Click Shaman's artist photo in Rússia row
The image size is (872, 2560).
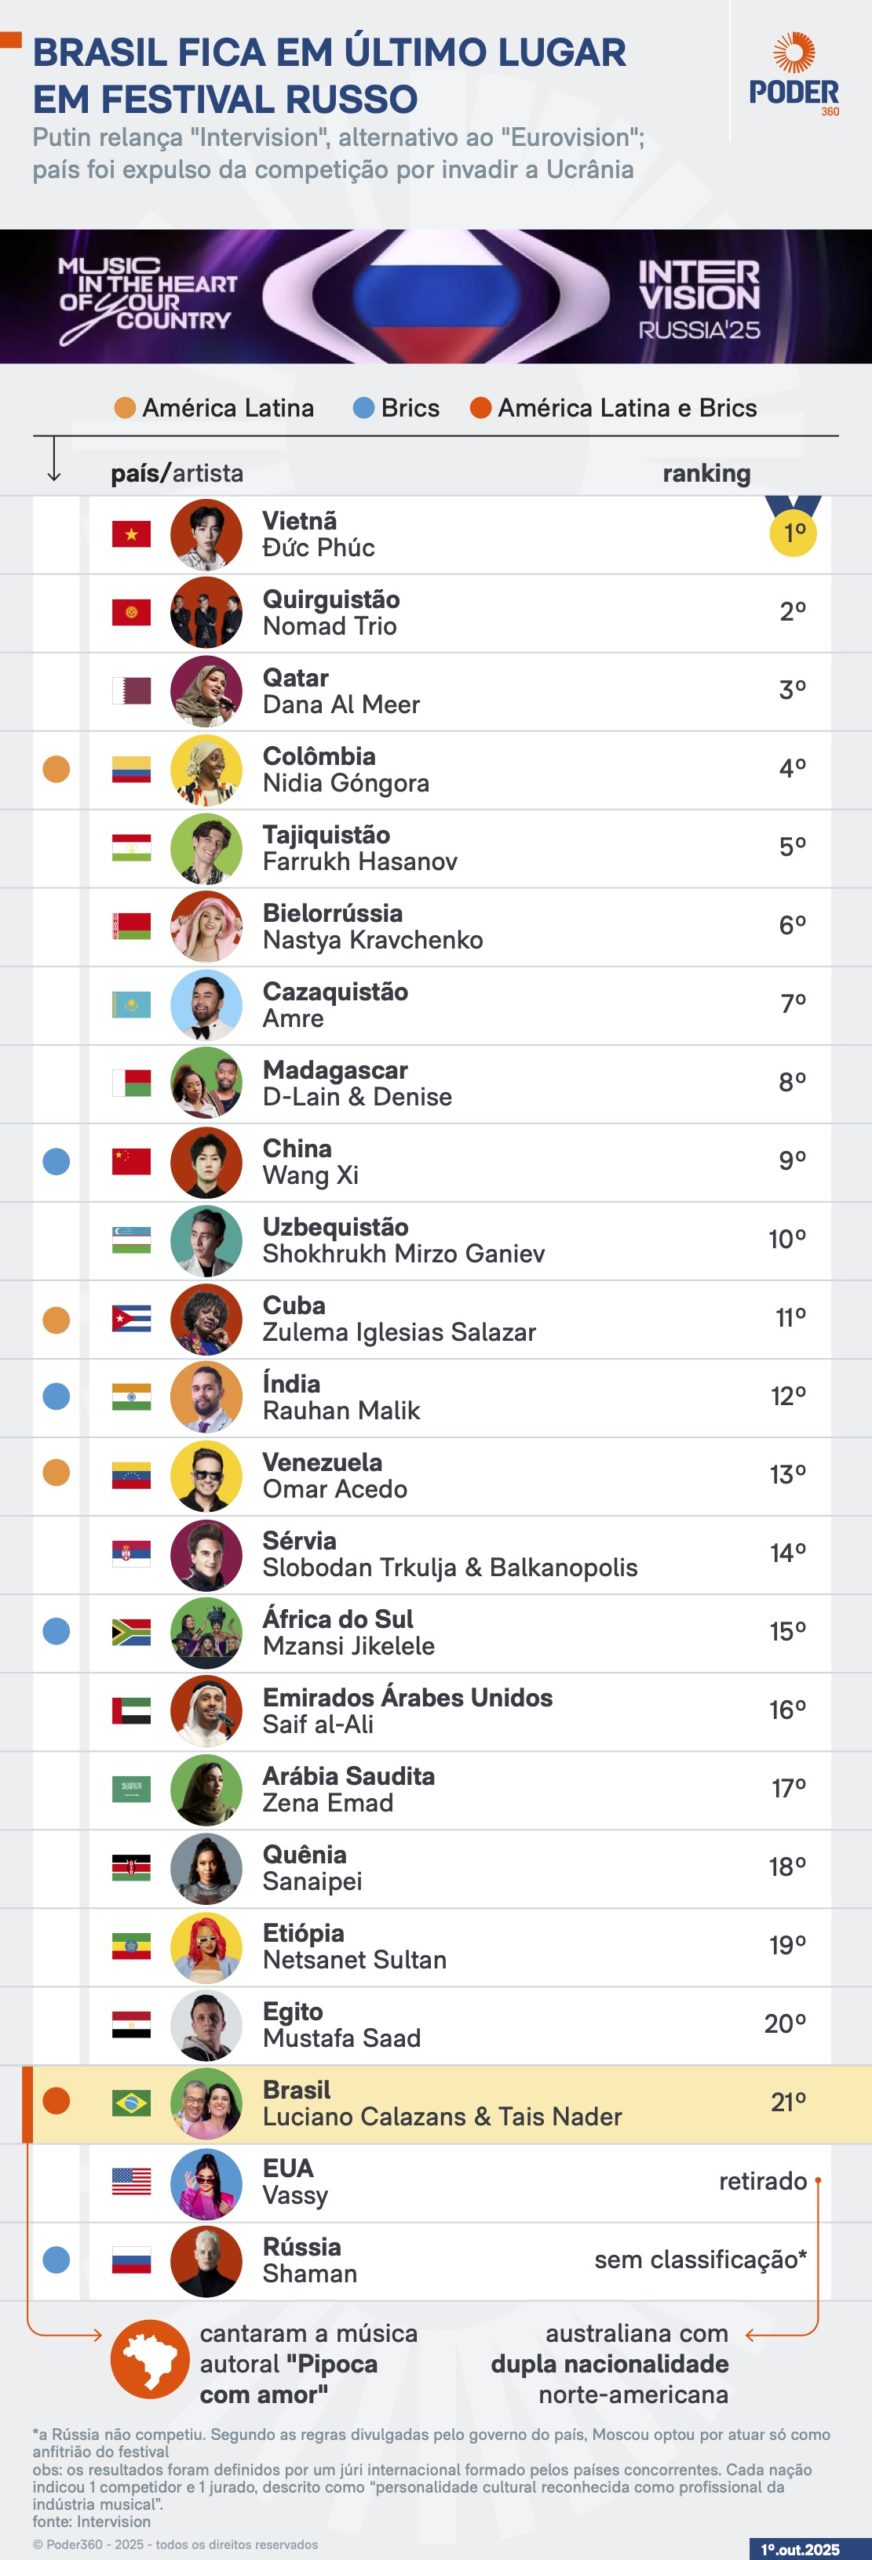point(206,2260)
